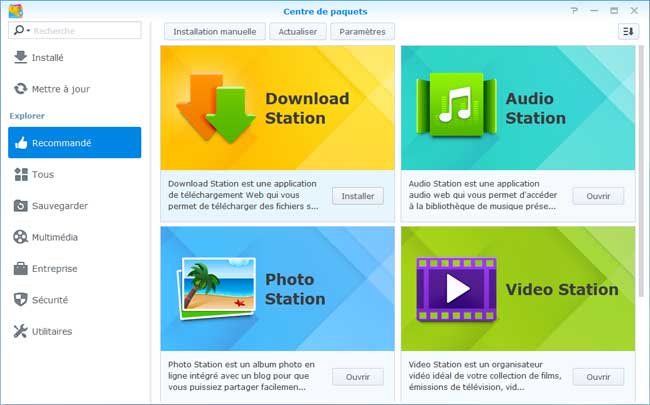Show Tous packages
Viewport: 650px width, 405px height.
point(75,175)
